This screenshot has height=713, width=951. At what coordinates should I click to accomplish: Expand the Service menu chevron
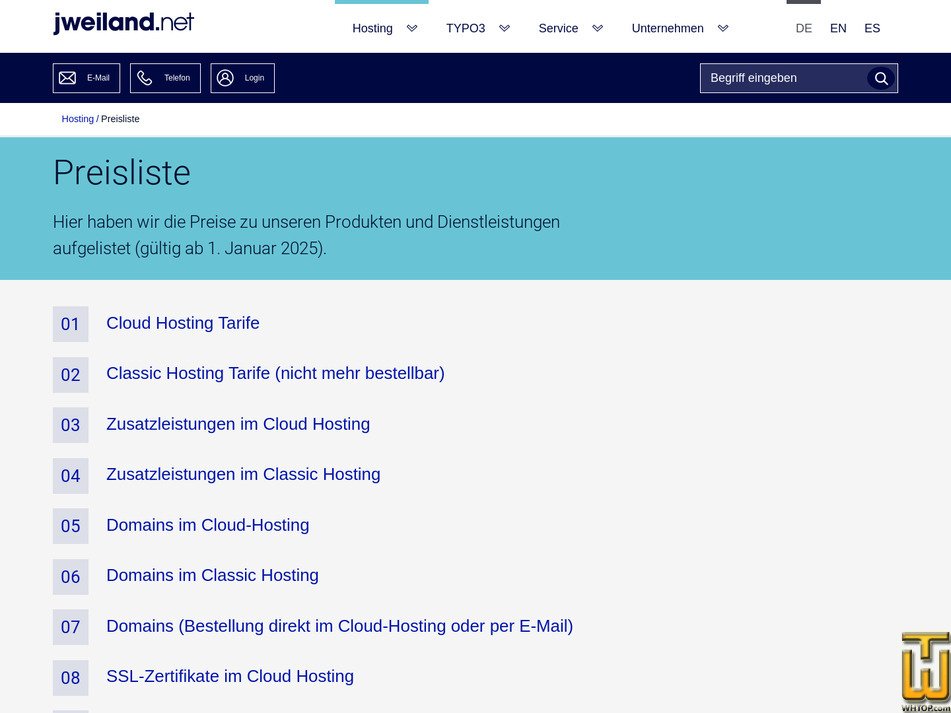(x=597, y=28)
